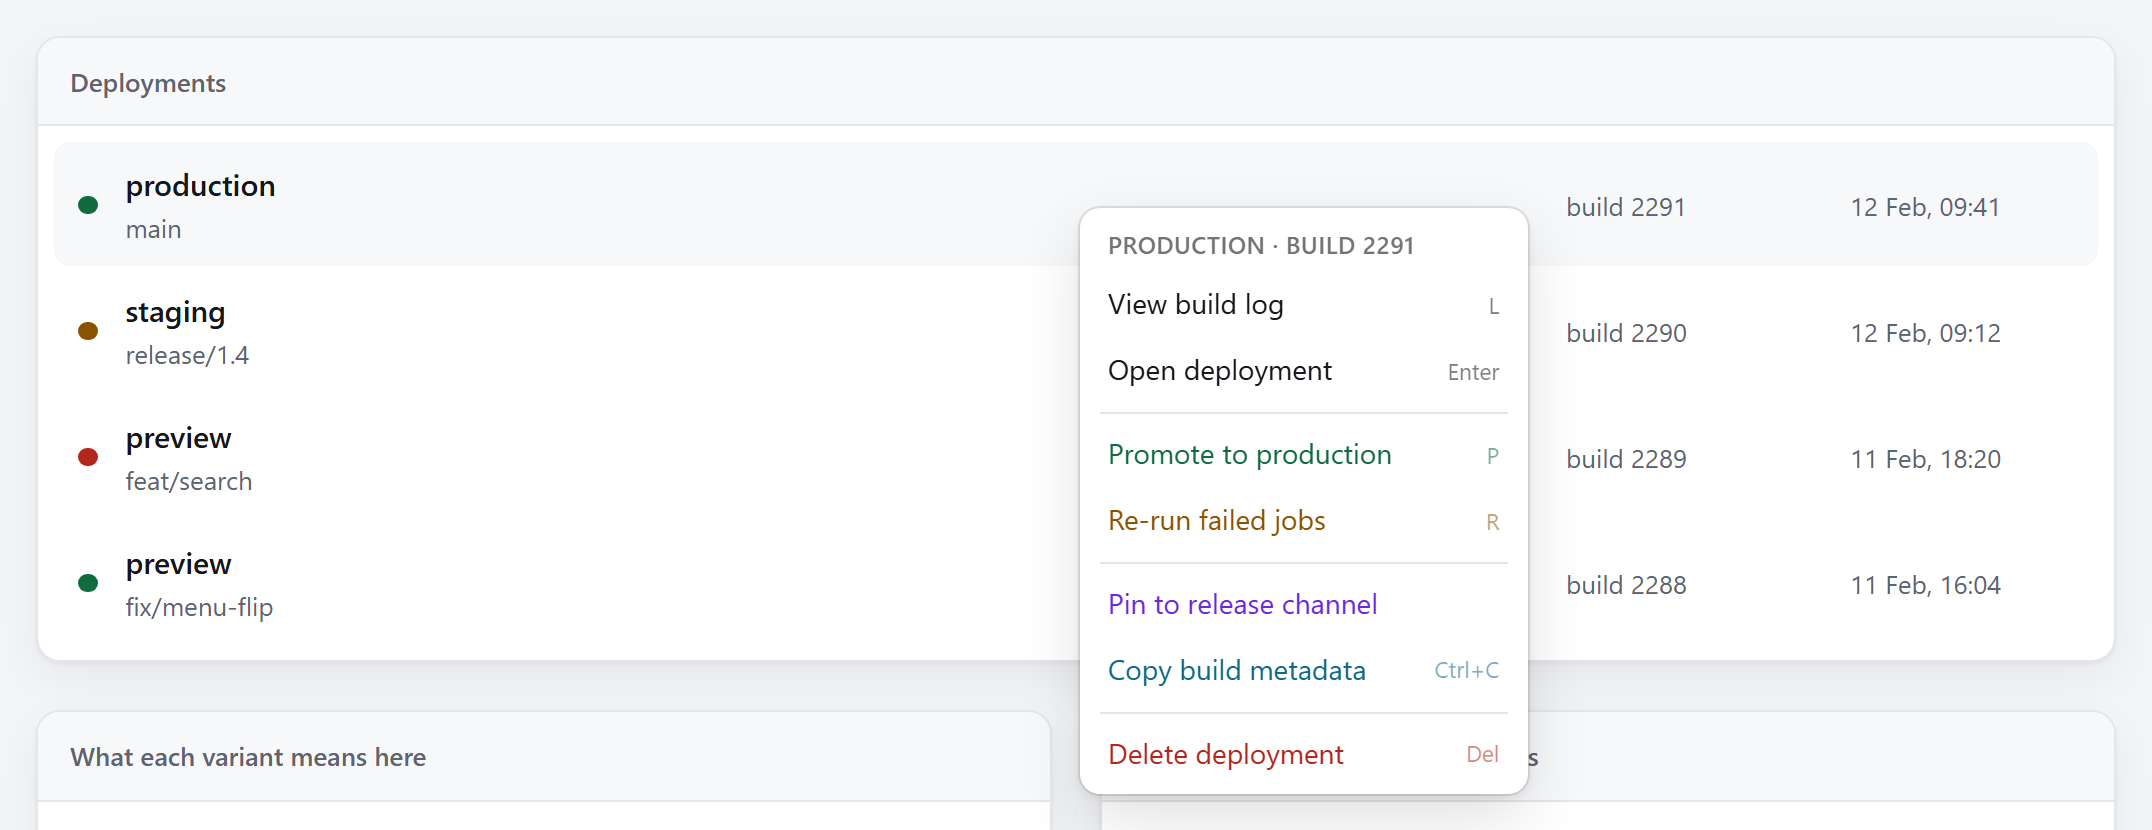Click the fix/menu-flip branch label
The image size is (2152, 830).
coord(199,608)
